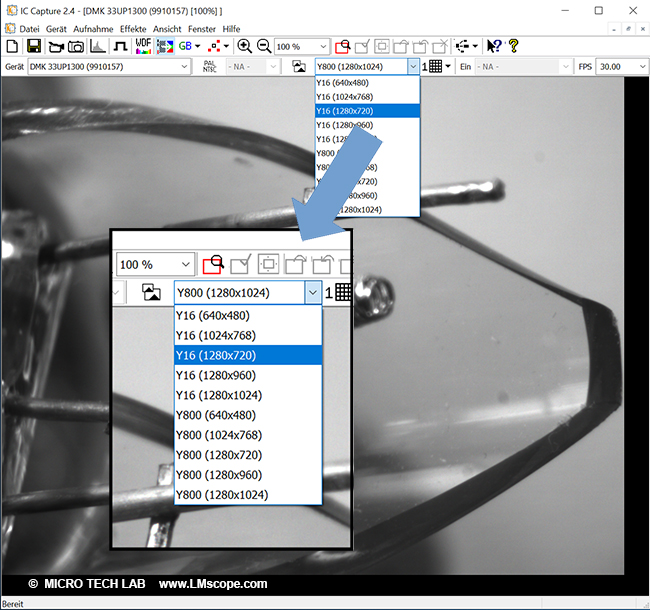Expand the Gerät device dropdown
The height and width of the screenshot is (610, 650).
click(183, 67)
